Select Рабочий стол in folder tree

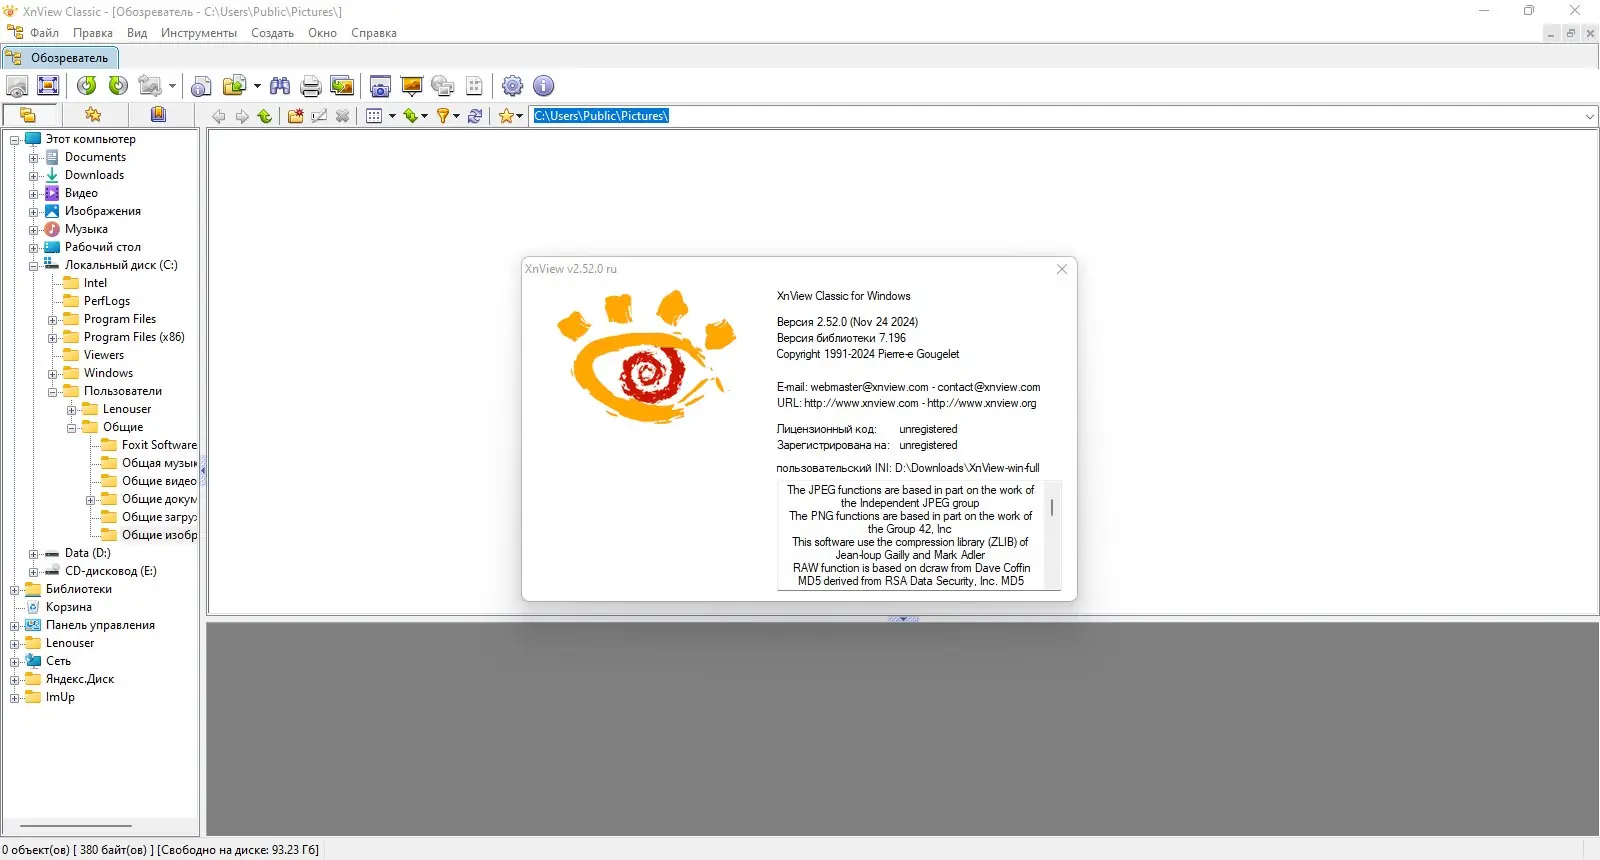pyautogui.click(x=103, y=247)
